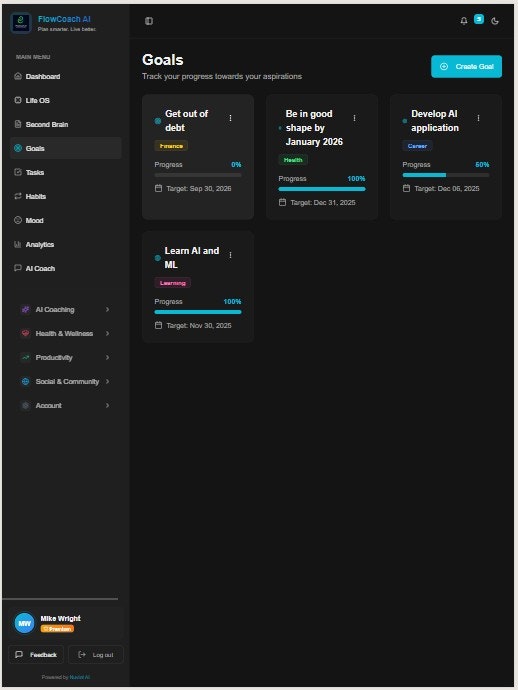
Task: Click Be in good shape by January 2026 title
Action: point(314,128)
